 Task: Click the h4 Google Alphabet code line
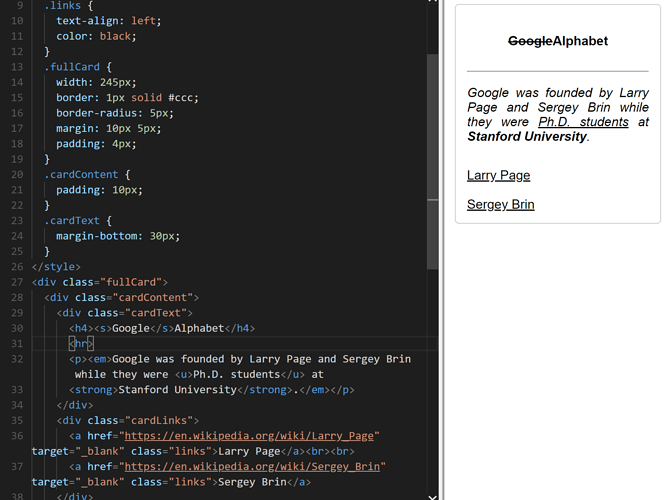(162, 329)
